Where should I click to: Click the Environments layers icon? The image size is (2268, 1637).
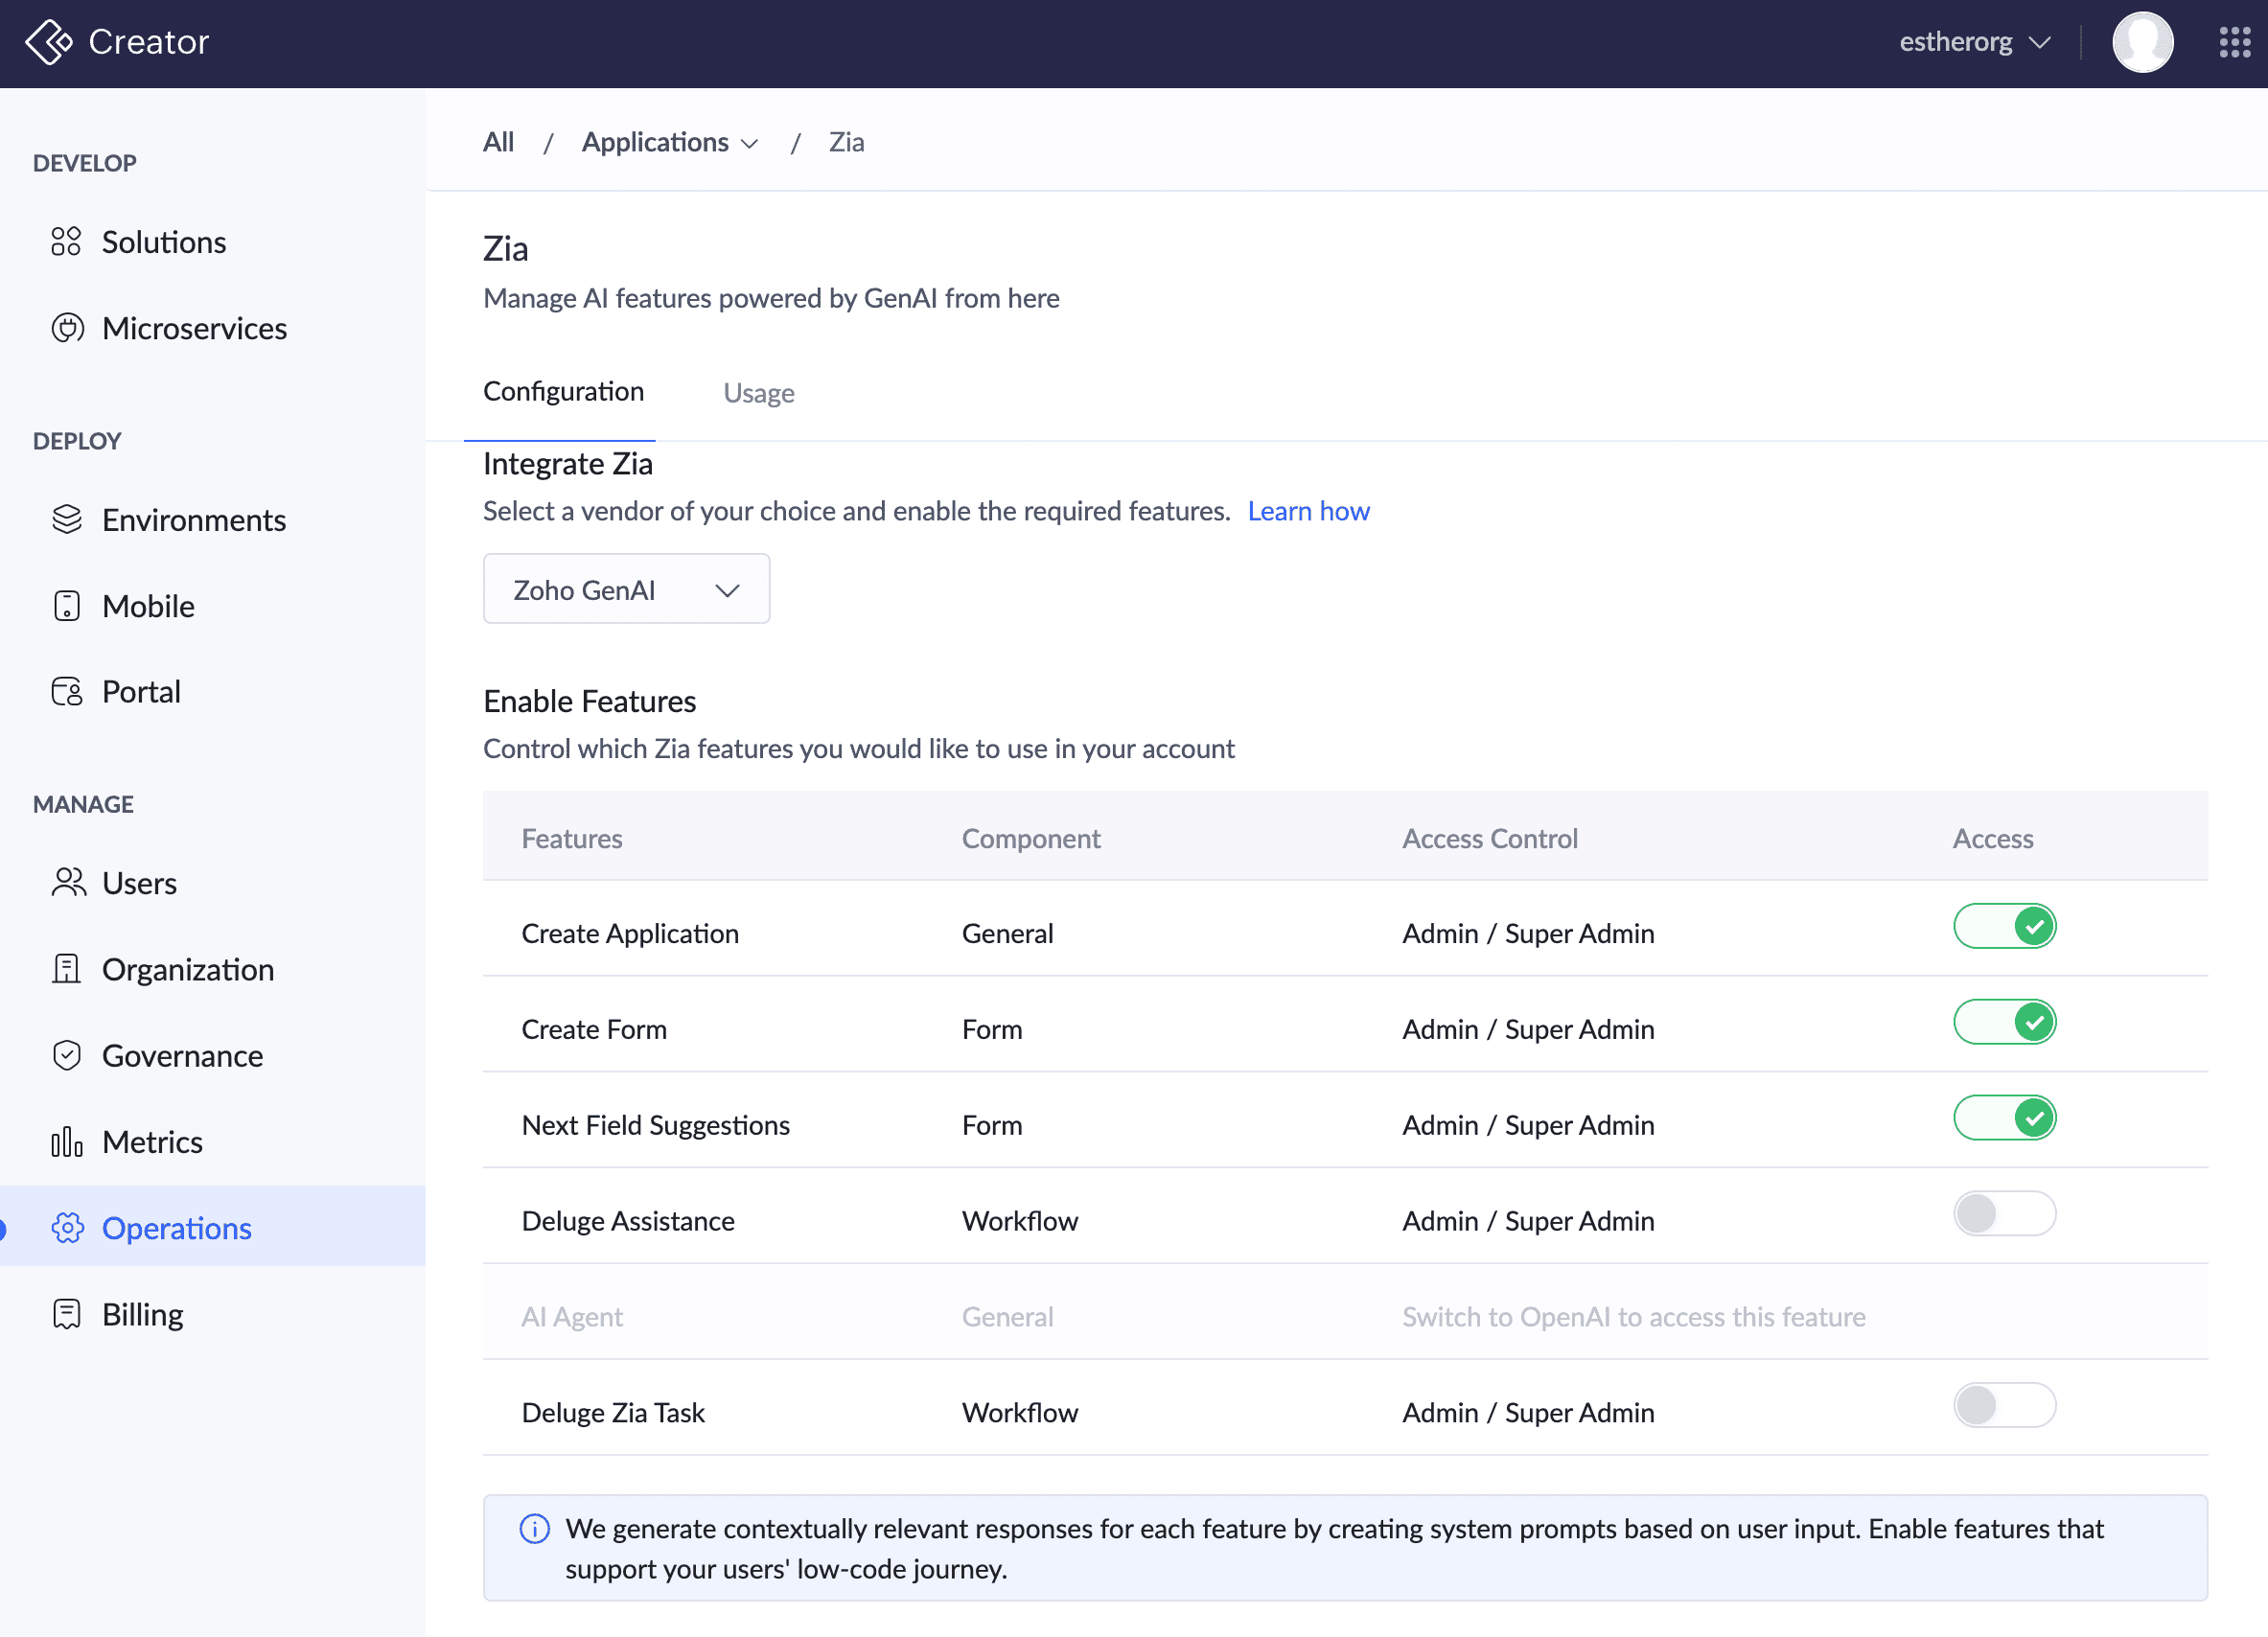click(x=67, y=520)
